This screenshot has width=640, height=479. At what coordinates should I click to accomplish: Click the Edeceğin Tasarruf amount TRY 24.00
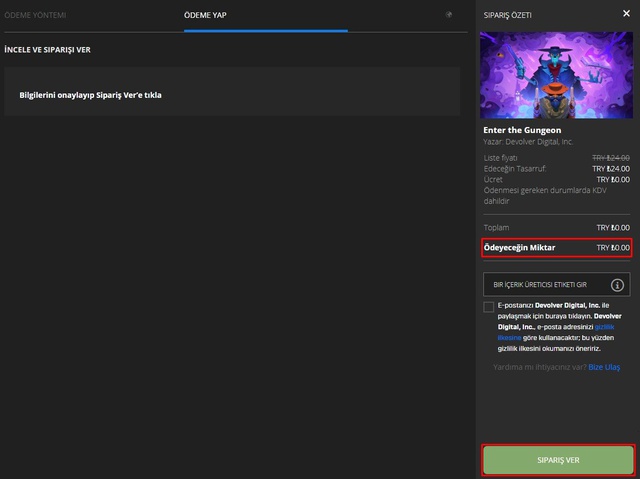tap(611, 169)
